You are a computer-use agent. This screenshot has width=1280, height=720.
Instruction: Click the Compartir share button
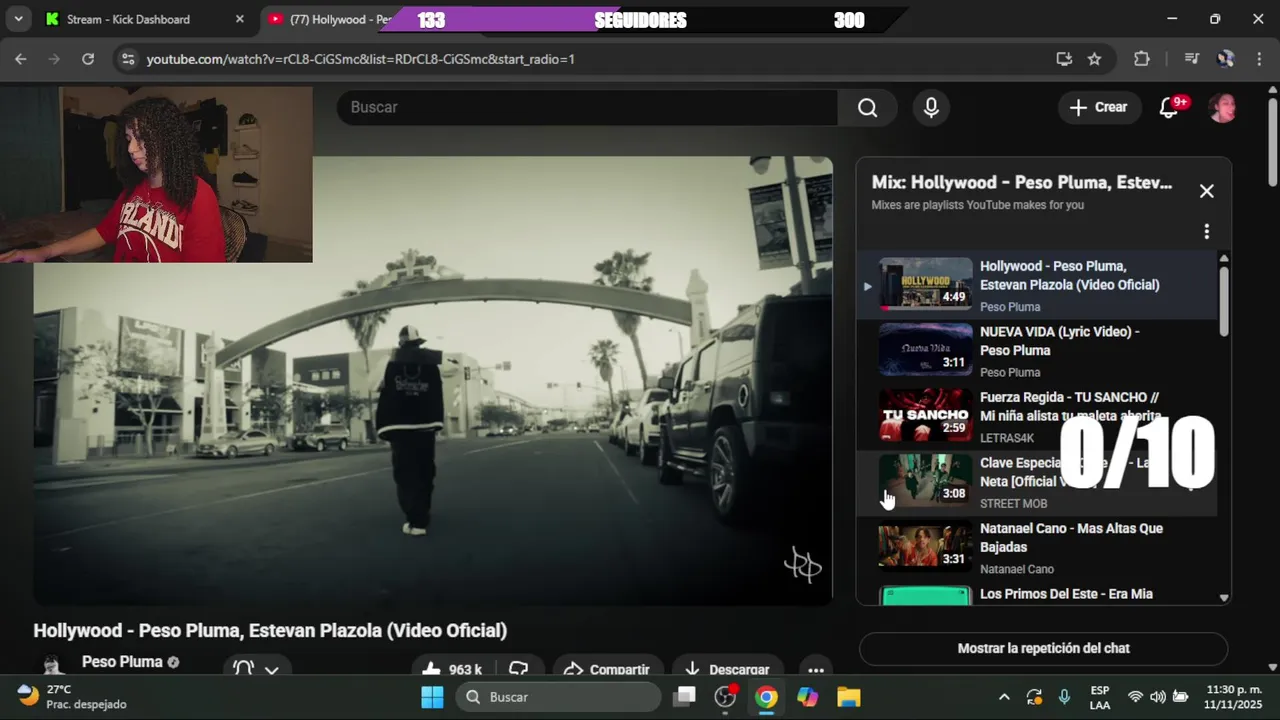pos(607,669)
